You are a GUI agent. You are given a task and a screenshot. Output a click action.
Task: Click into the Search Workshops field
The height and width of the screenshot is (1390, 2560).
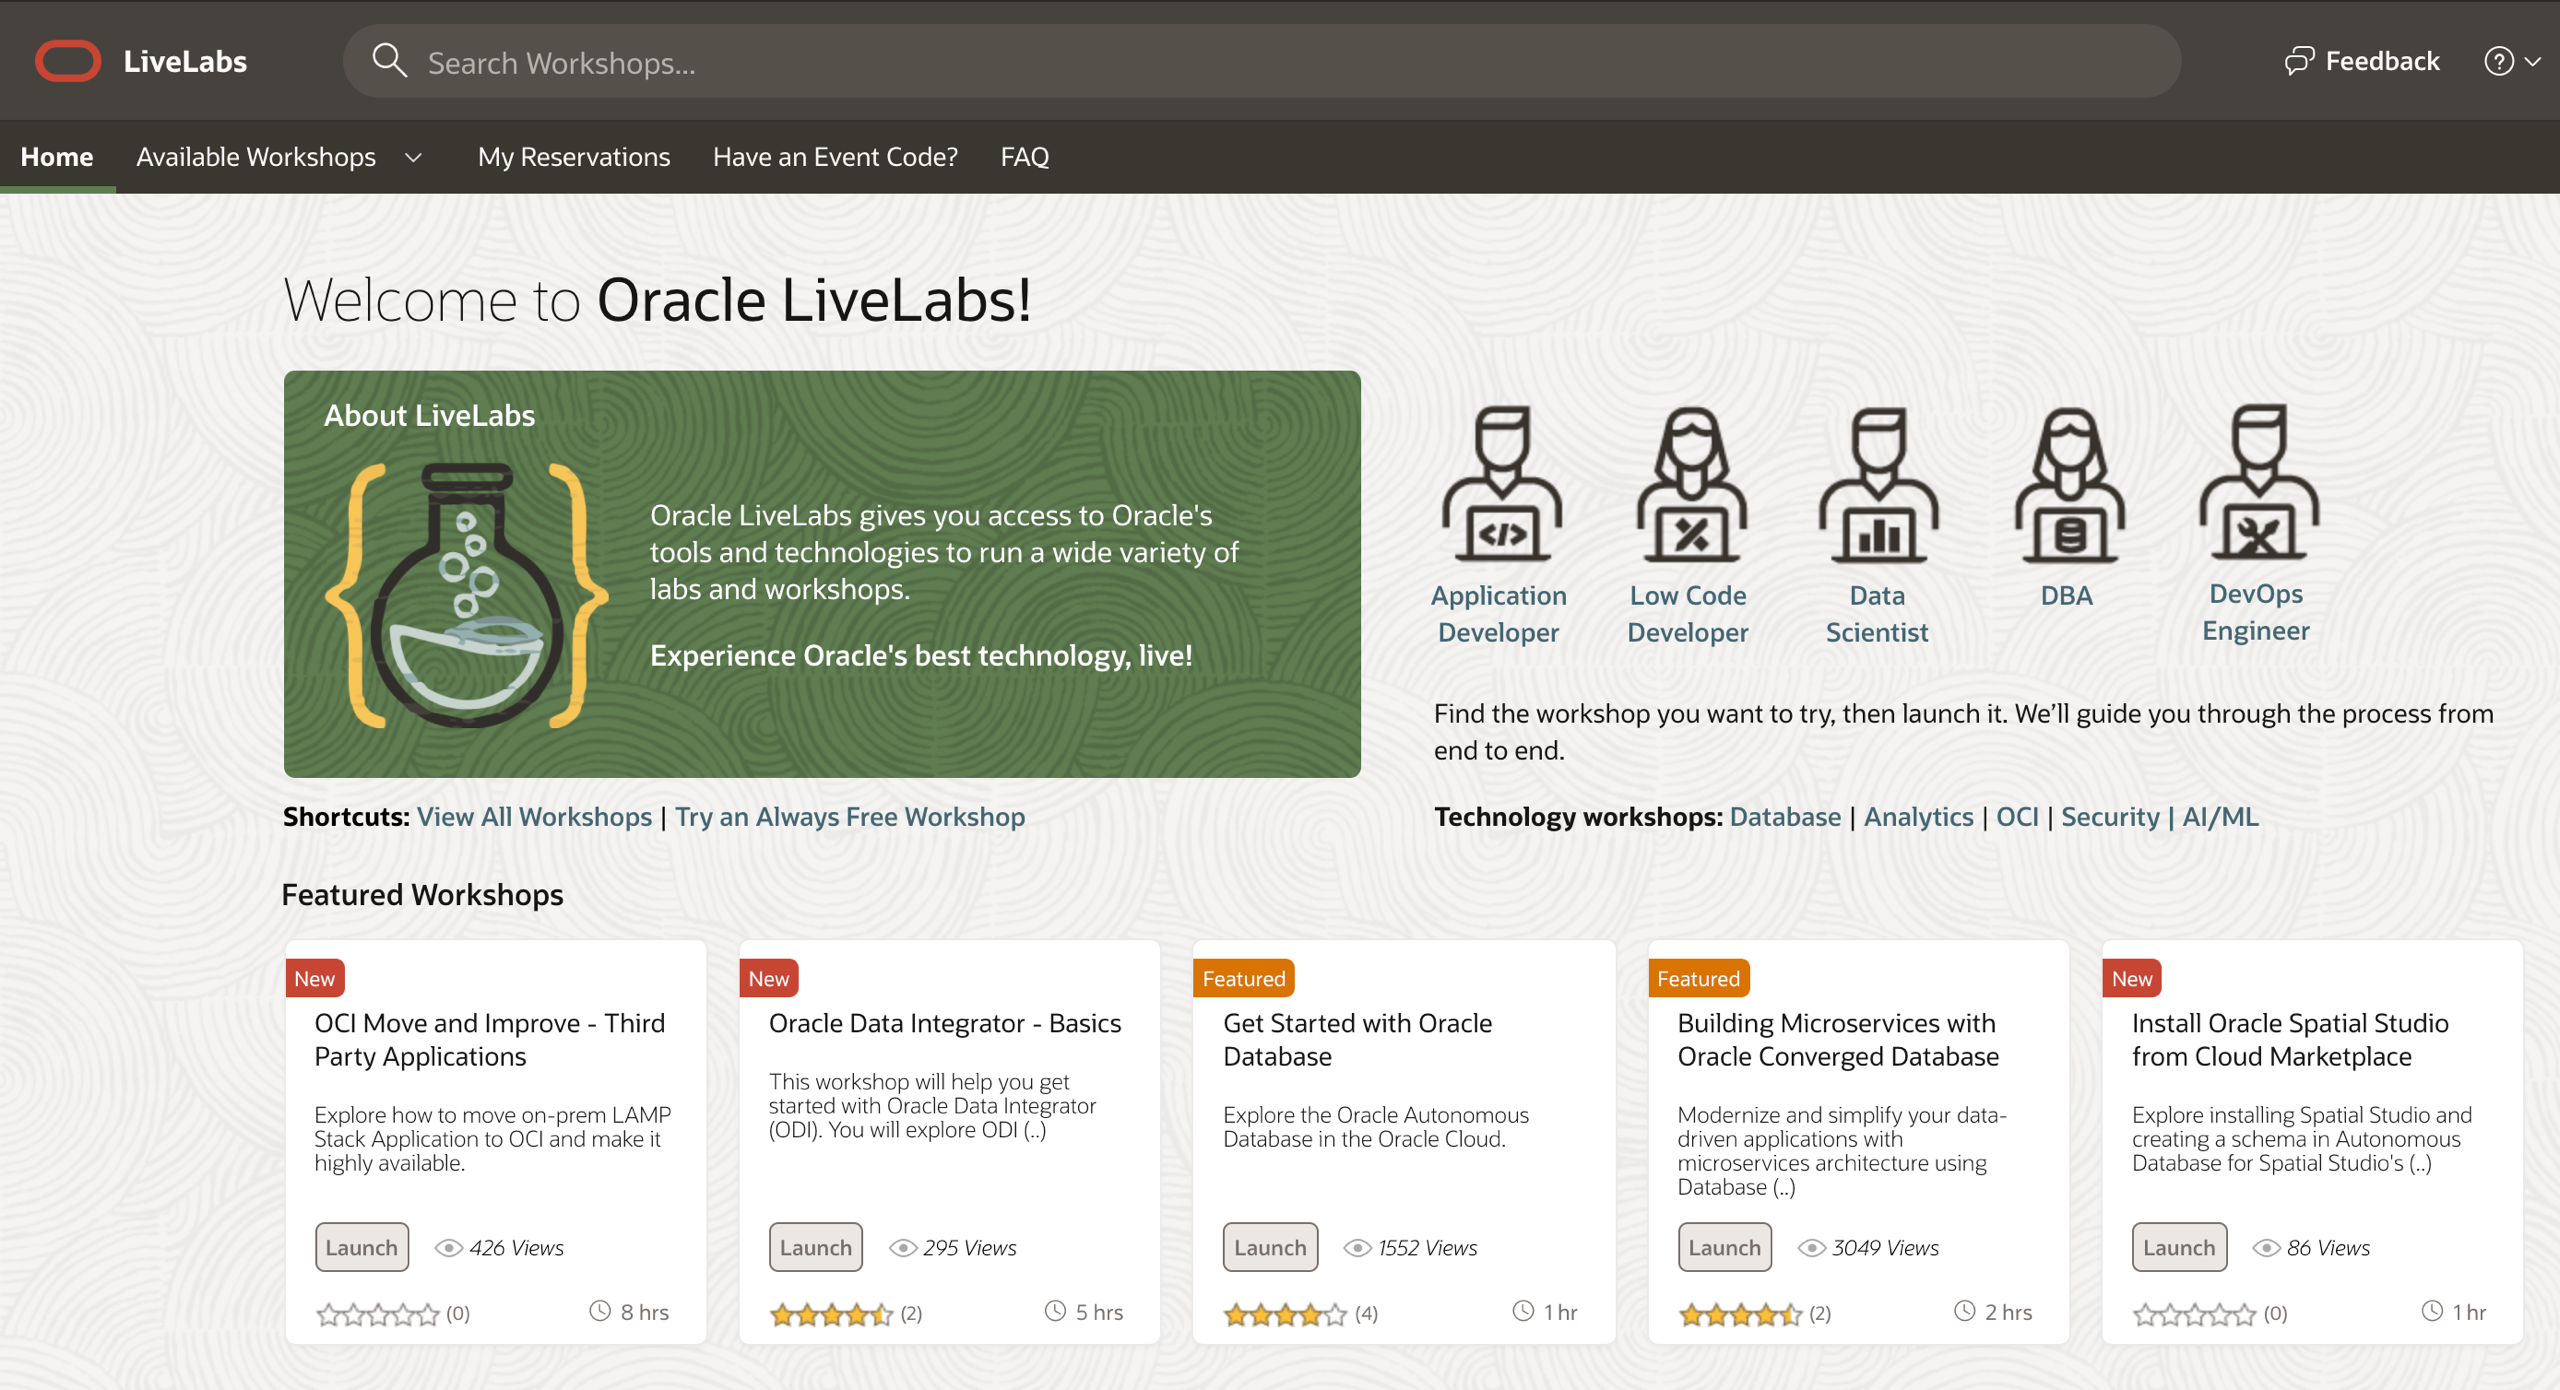coord(1262,61)
